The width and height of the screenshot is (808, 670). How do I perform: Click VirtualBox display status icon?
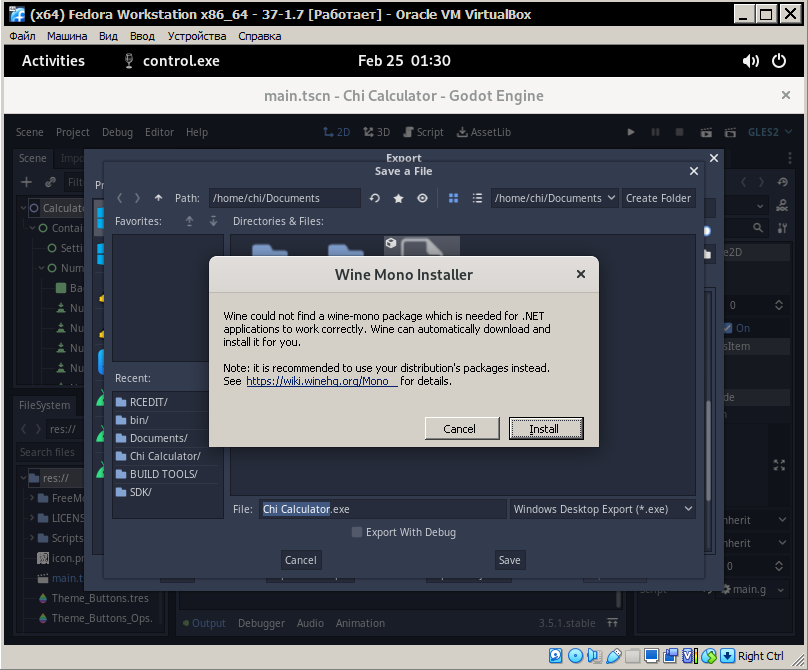651,656
